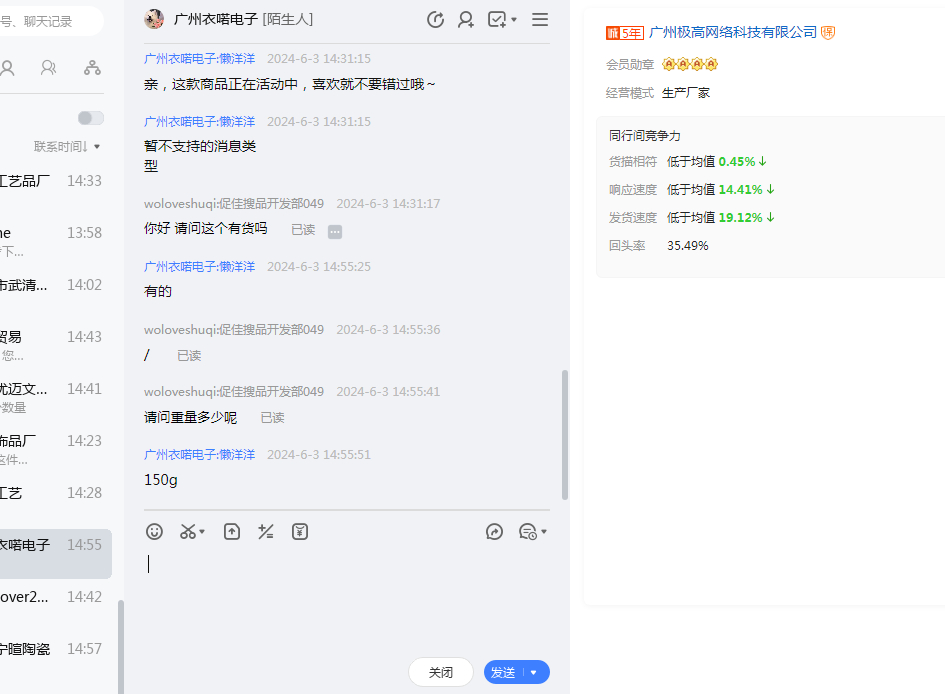Click the 关闭 button

pyautogui.click(x=441, y=673)
